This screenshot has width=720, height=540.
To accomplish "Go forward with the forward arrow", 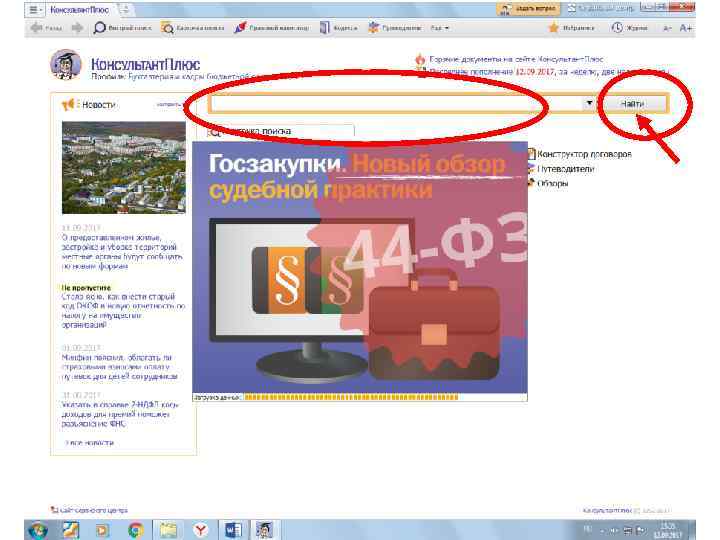I will (x=78, y=28).
